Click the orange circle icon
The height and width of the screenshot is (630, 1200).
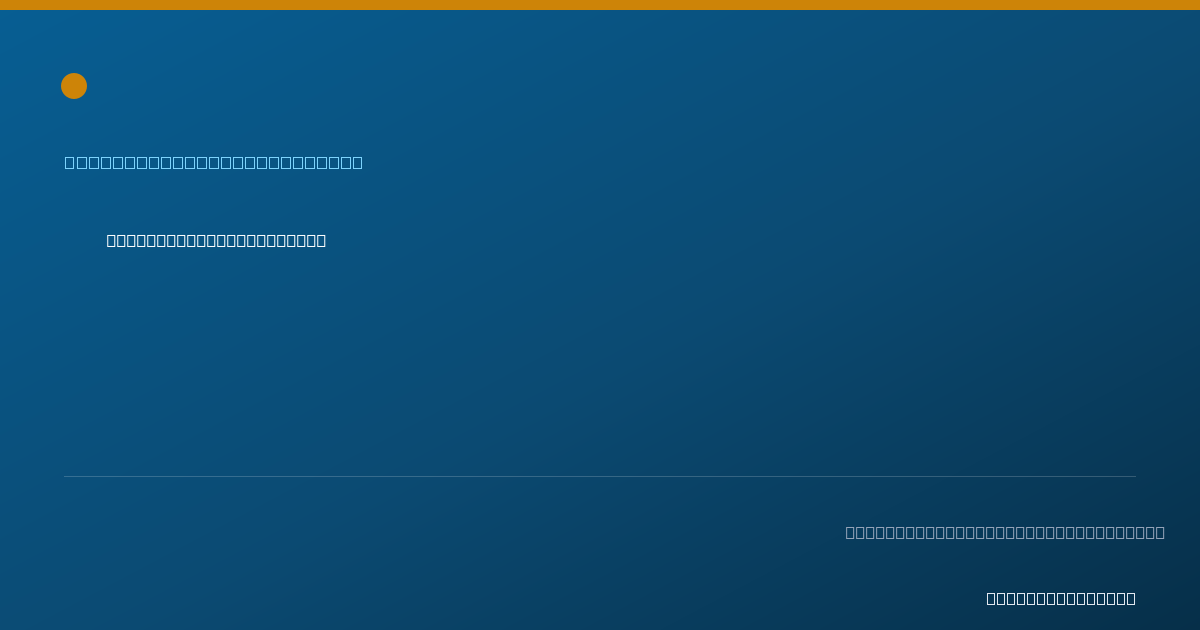[74, 86]
